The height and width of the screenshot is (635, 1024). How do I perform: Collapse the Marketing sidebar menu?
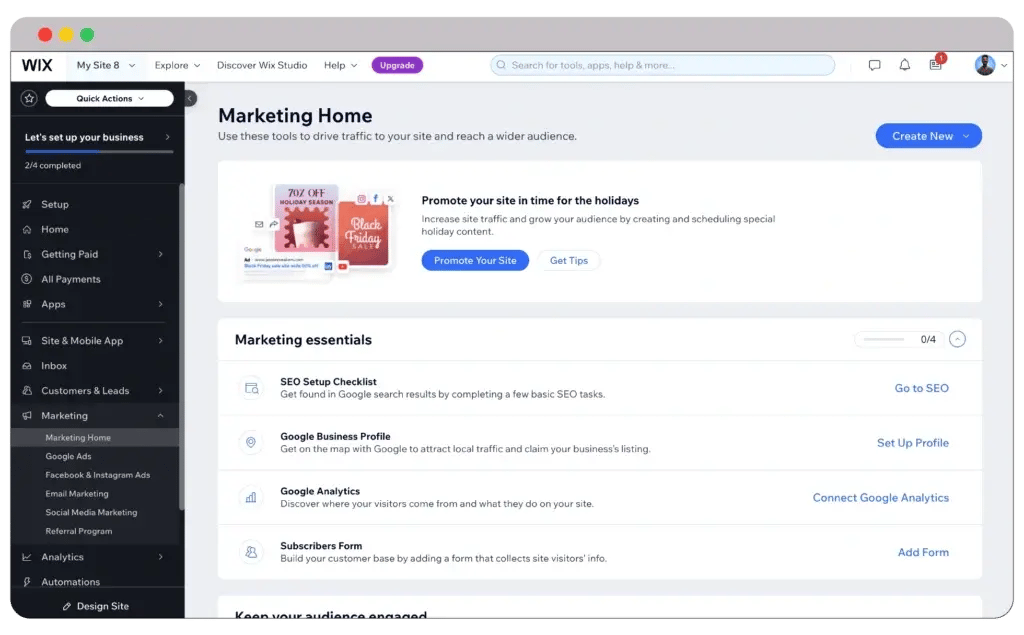tap(160, 416)
